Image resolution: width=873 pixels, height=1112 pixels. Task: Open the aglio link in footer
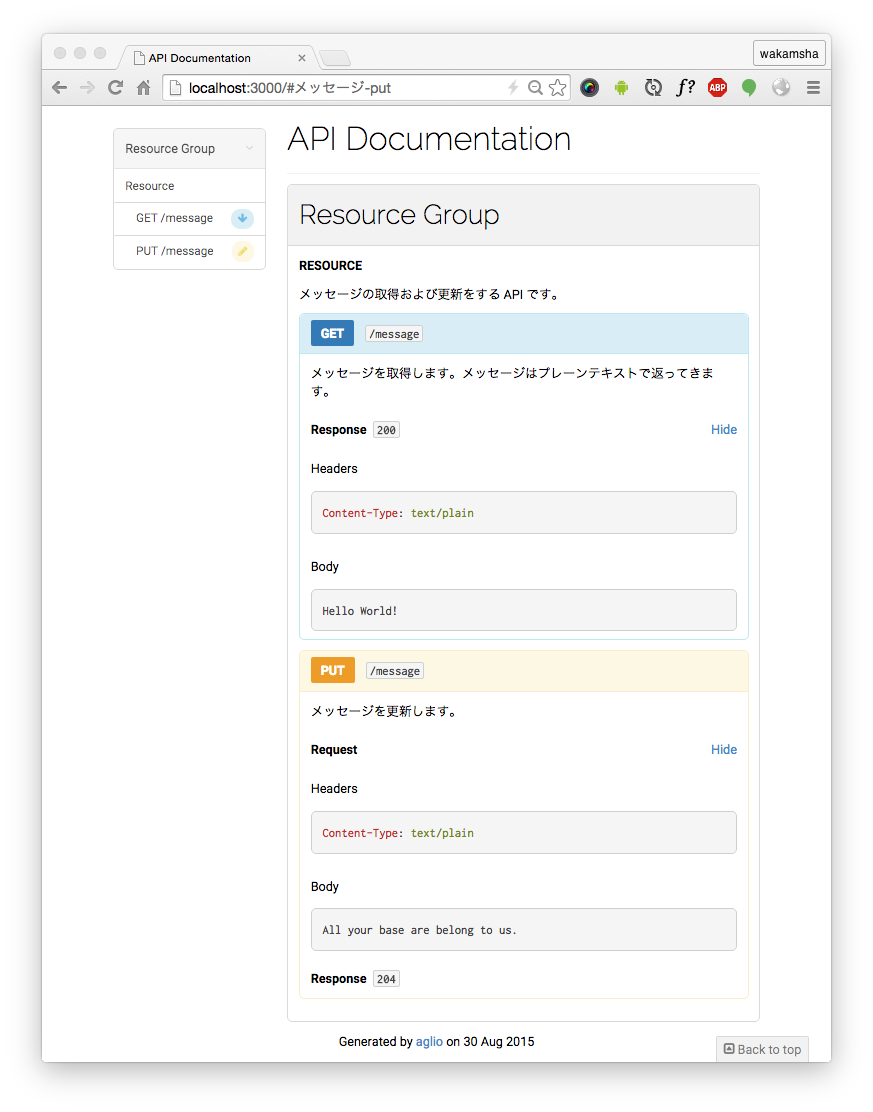tap(429, 1042)
